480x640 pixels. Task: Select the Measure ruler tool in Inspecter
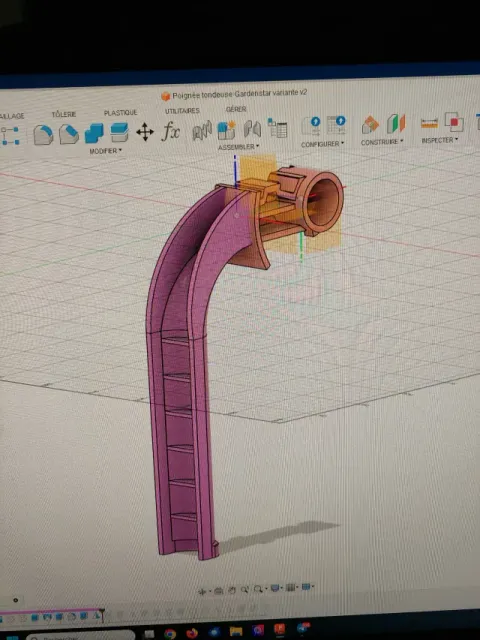pyautogui.click(x=429, y=122)
